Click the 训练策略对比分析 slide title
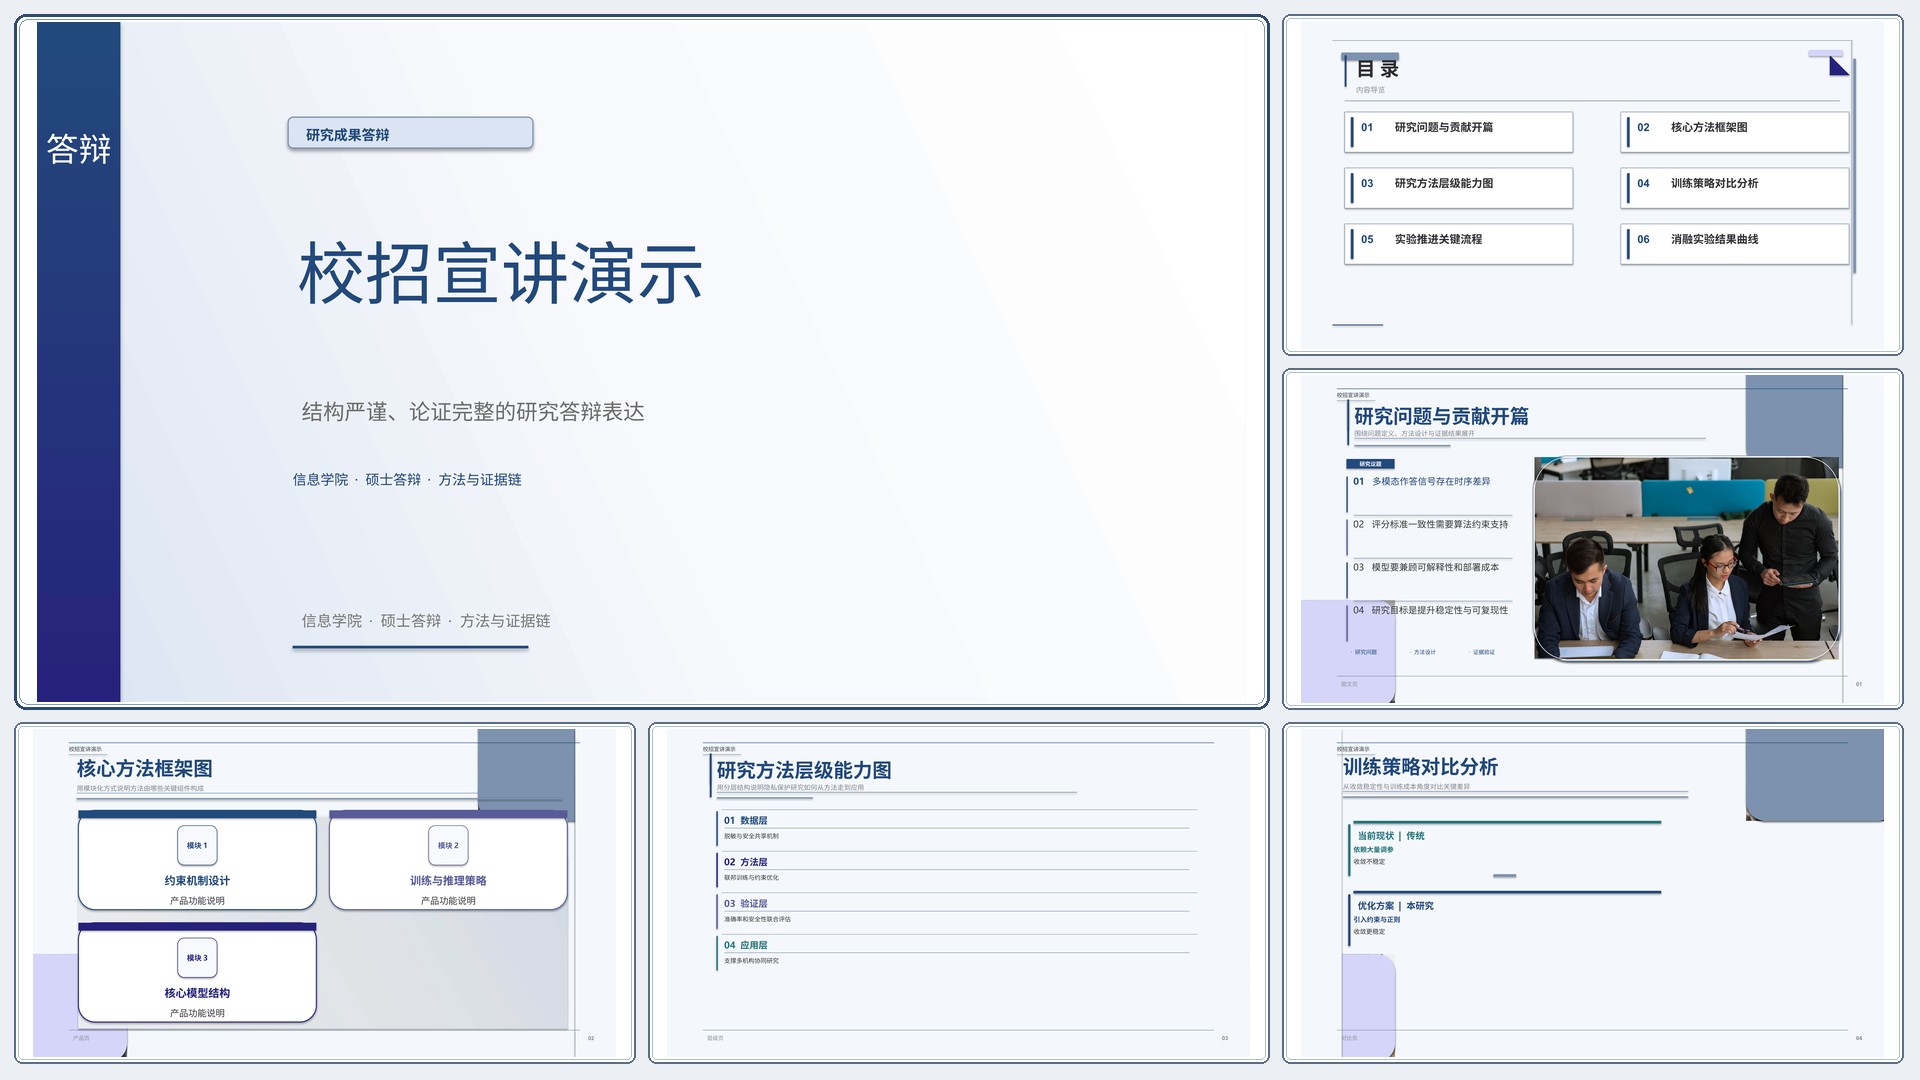Viewport: 1920px width, 1080px height. click(x=1420, y=767)
